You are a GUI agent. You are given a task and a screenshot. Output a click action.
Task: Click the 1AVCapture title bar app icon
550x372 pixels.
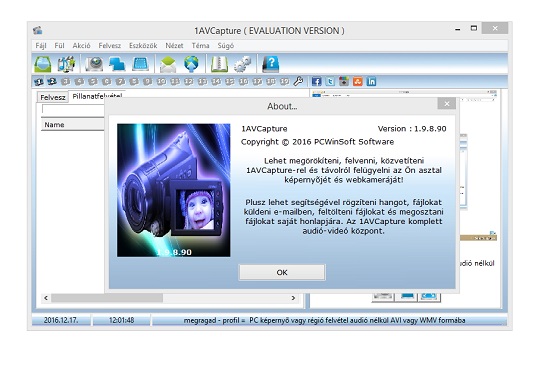pos(38,31)
